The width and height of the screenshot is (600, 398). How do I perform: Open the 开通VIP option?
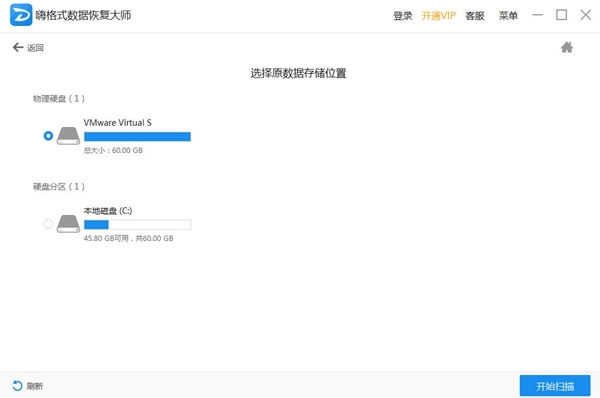click(439, 16)
